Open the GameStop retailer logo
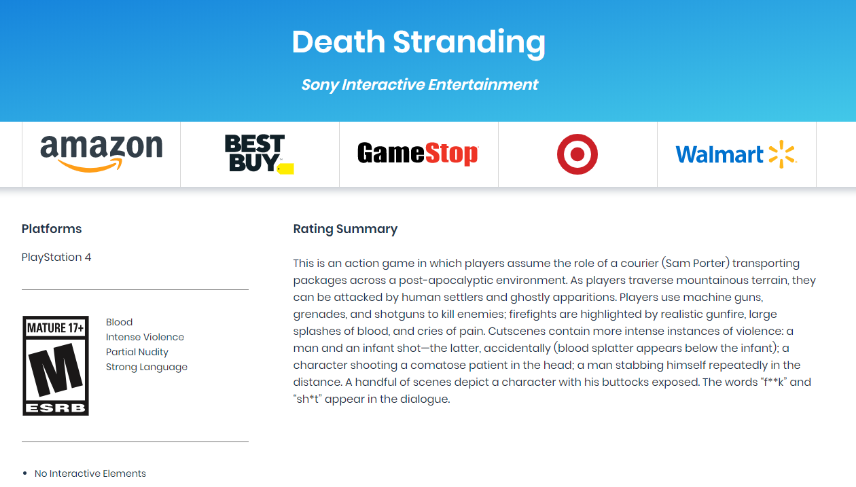Viewport: 856px width, 487px height. (418, 153)
